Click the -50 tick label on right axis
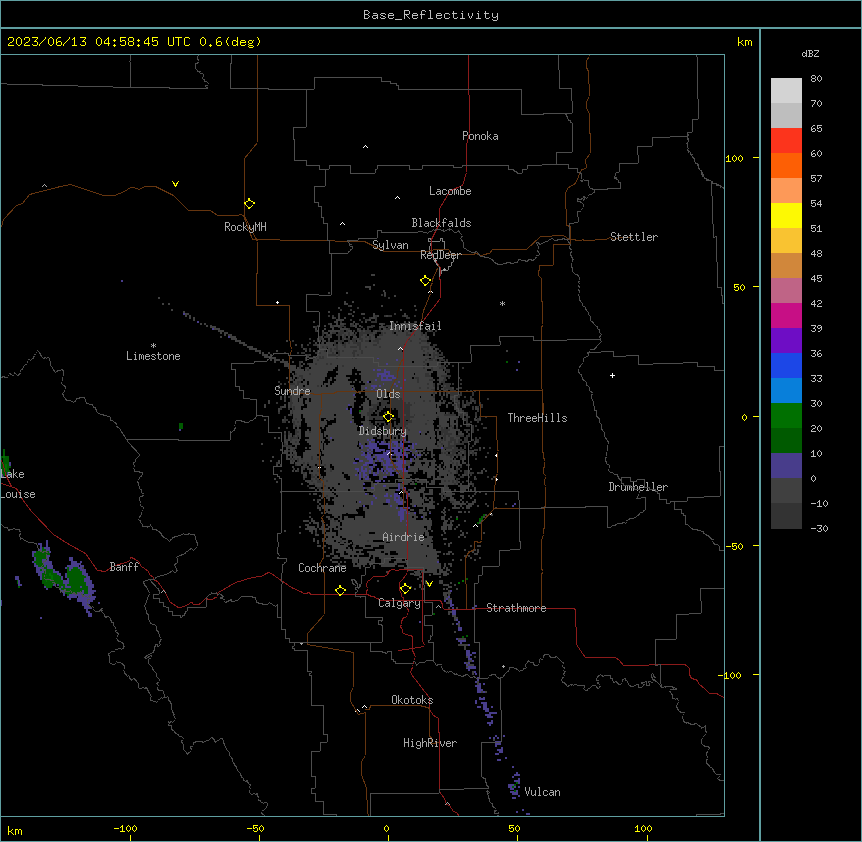 click(x=734, y=546)
